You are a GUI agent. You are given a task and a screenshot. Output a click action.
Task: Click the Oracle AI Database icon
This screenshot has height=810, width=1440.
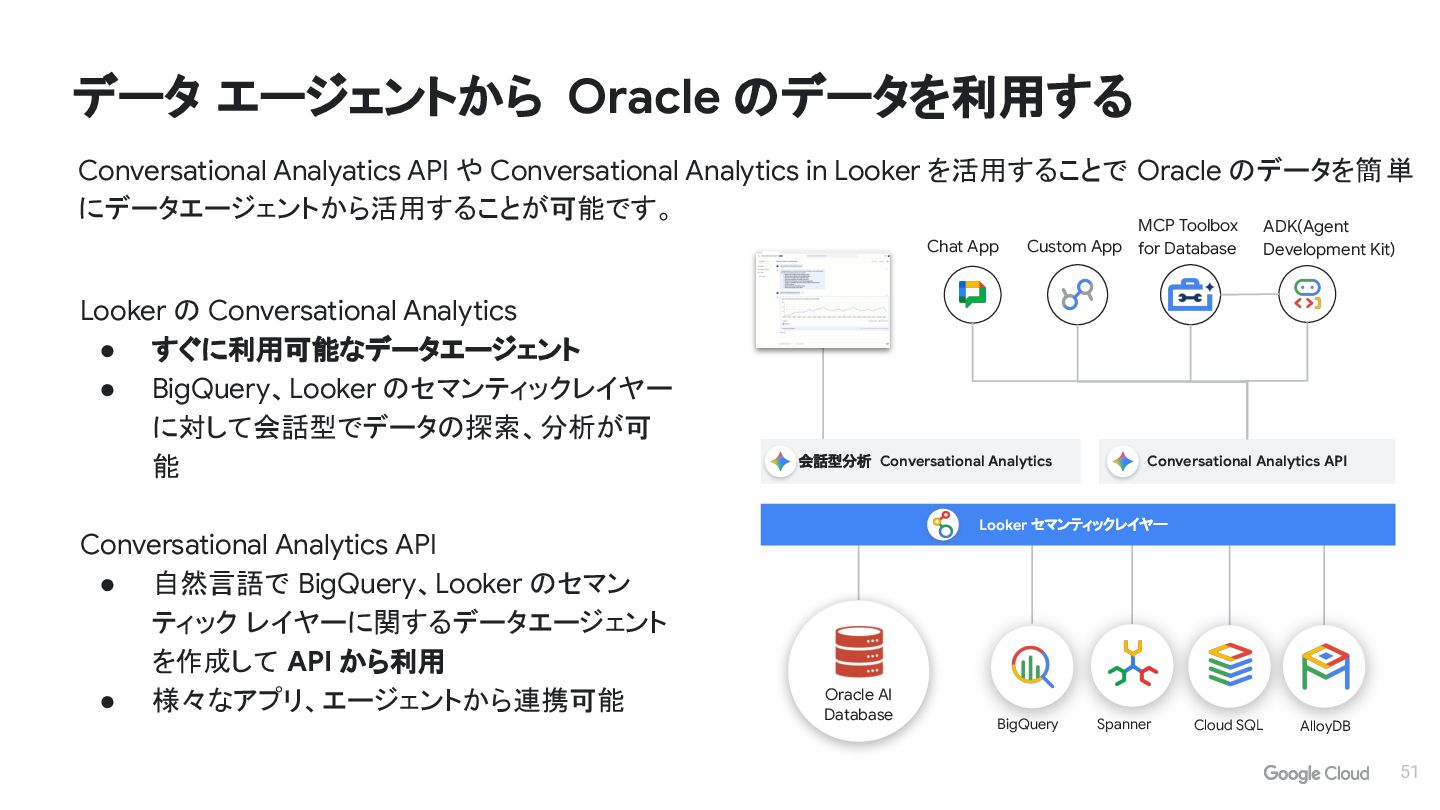pyautogui.click(x=858, y=651)
